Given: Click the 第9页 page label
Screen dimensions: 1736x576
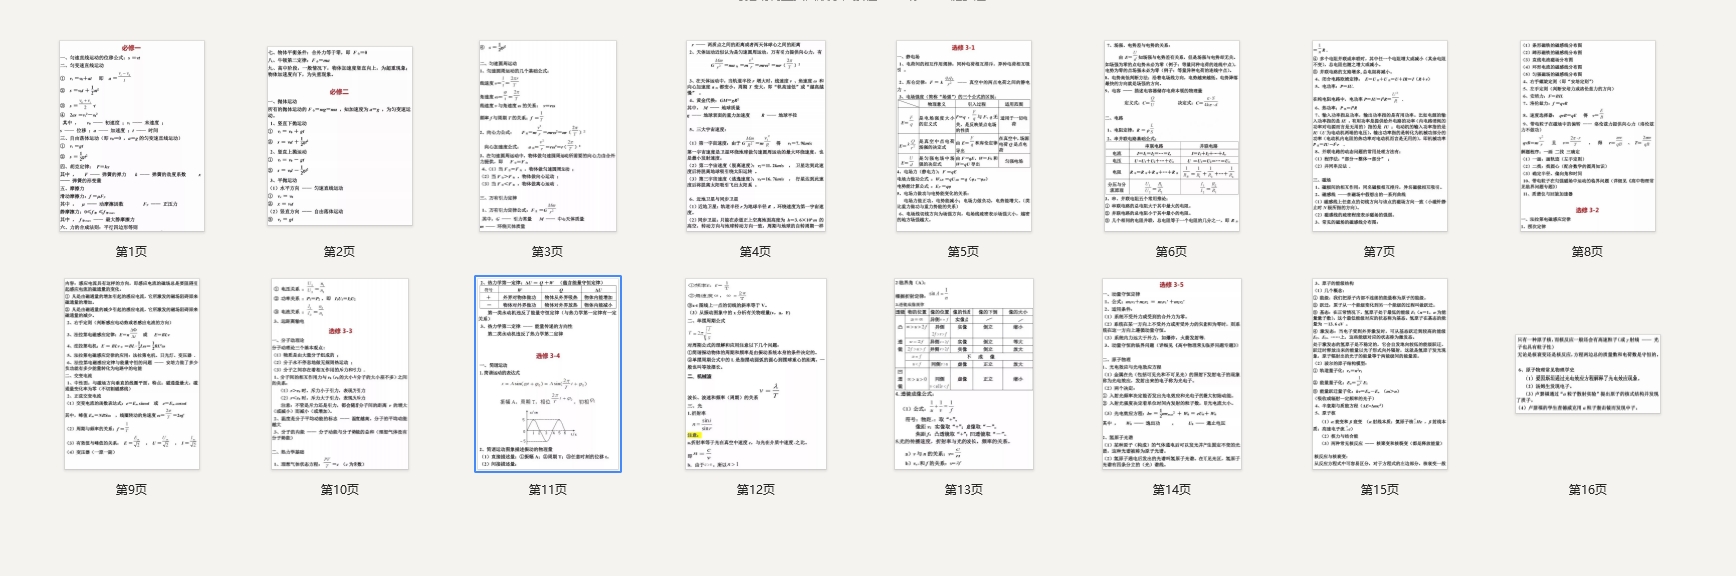Looking at the screenshot, I should [x=131, y=490].
